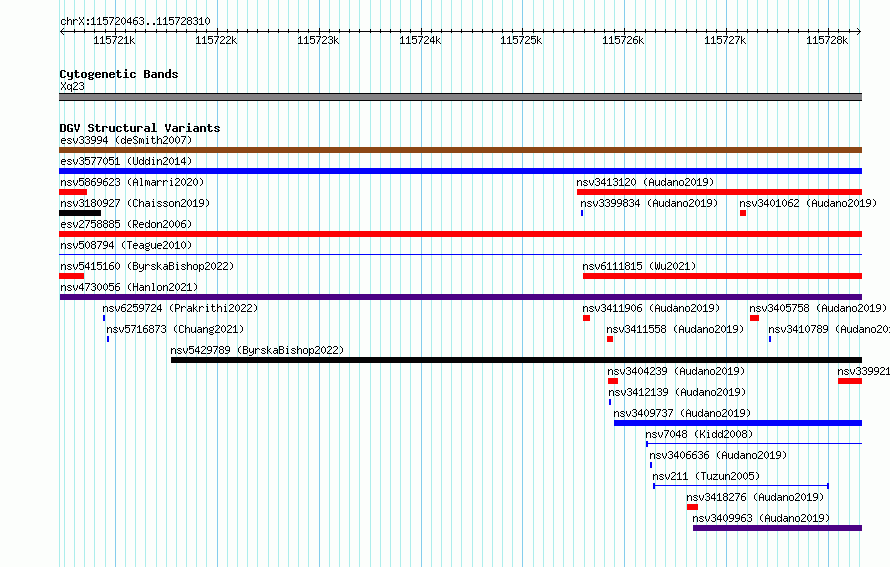Screen dimensions: 890x567
Task: Click nsv3404239 (Audano2019) label
Action: [676, 371]
